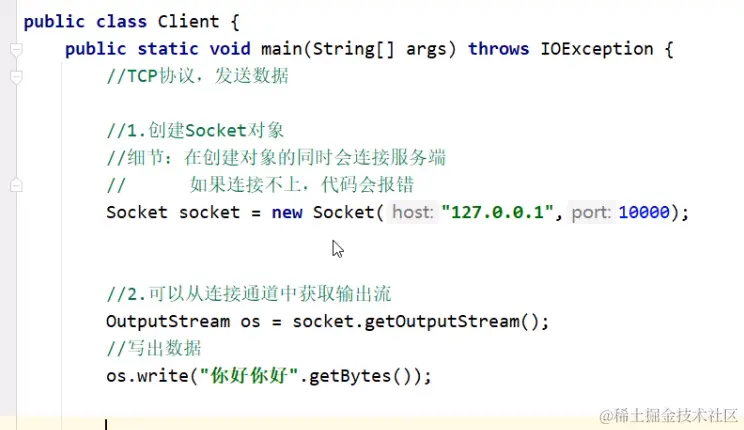The width and height of the screenshot is (744, 430).
Task: Click the 稀土掘金技术社区 watermark
Action: point(669,416)
